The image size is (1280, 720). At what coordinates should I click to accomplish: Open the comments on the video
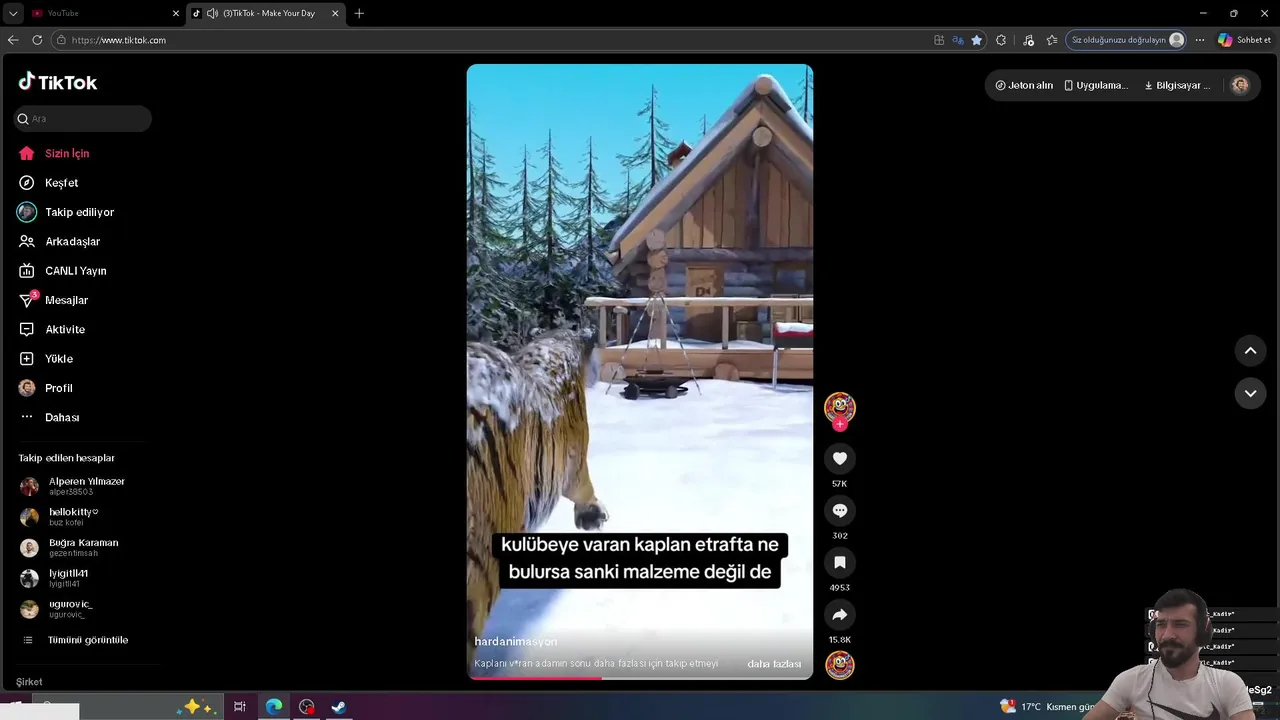[840, 510]
